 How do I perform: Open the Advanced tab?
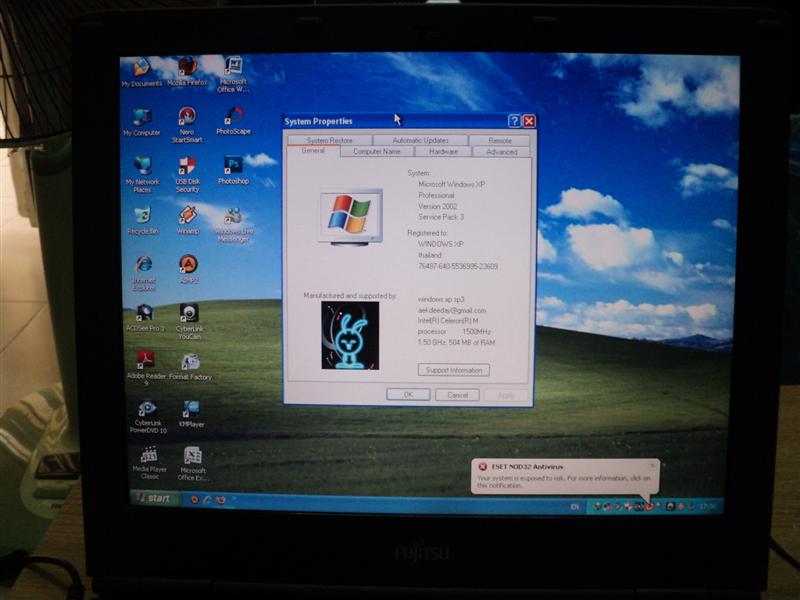coord(502,152)
